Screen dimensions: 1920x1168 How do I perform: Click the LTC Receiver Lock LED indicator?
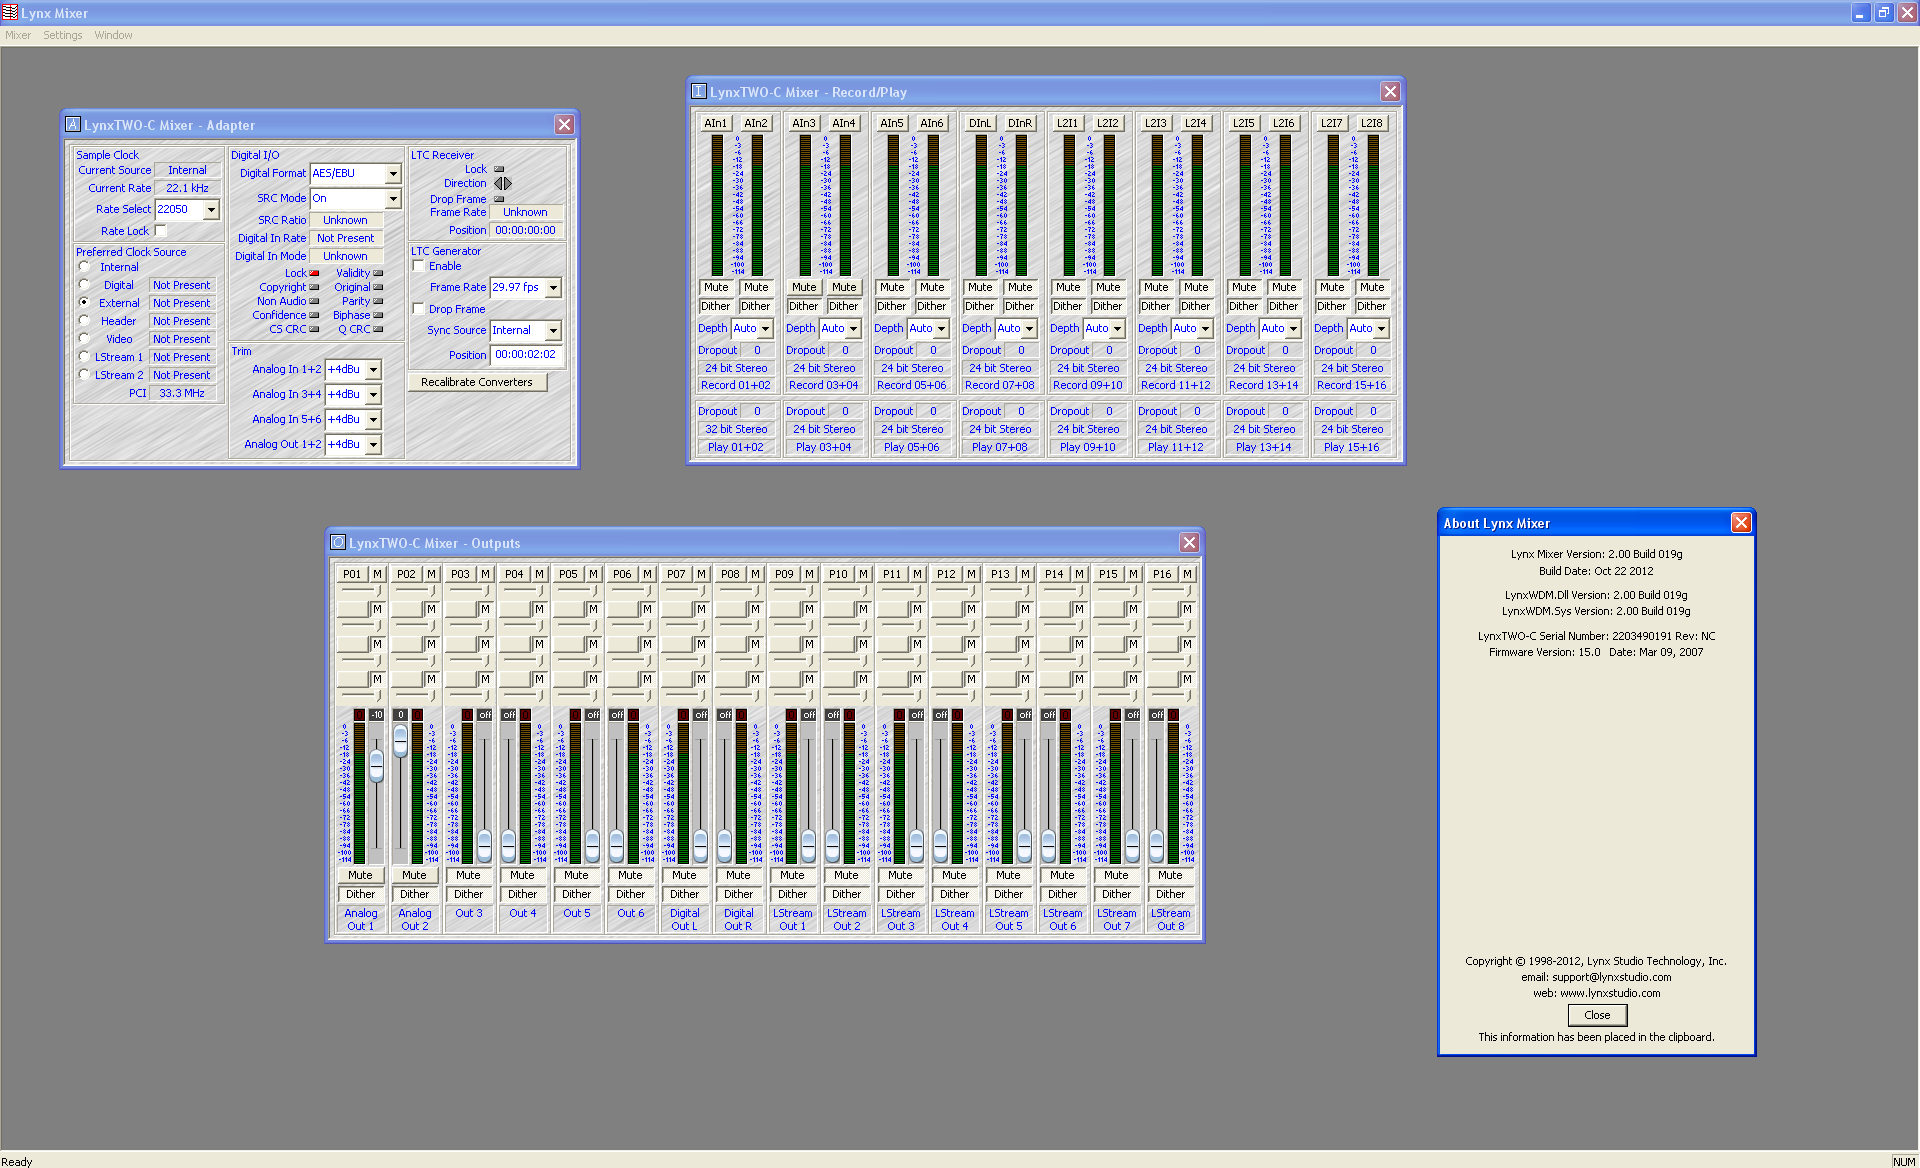[499, 169]
